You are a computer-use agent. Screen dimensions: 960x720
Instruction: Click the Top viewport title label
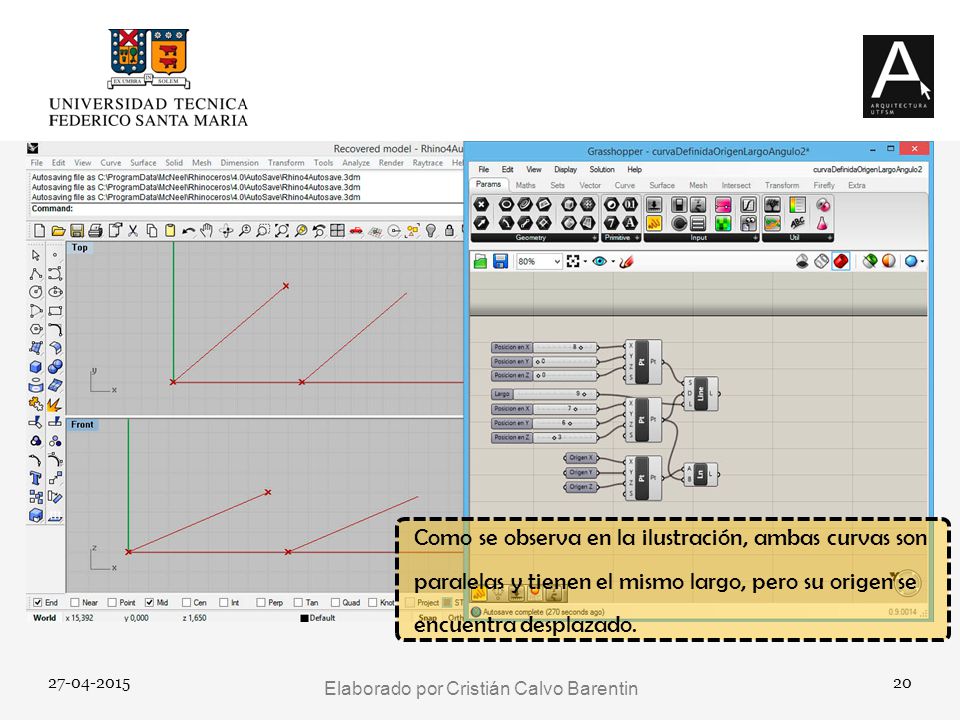80,247
